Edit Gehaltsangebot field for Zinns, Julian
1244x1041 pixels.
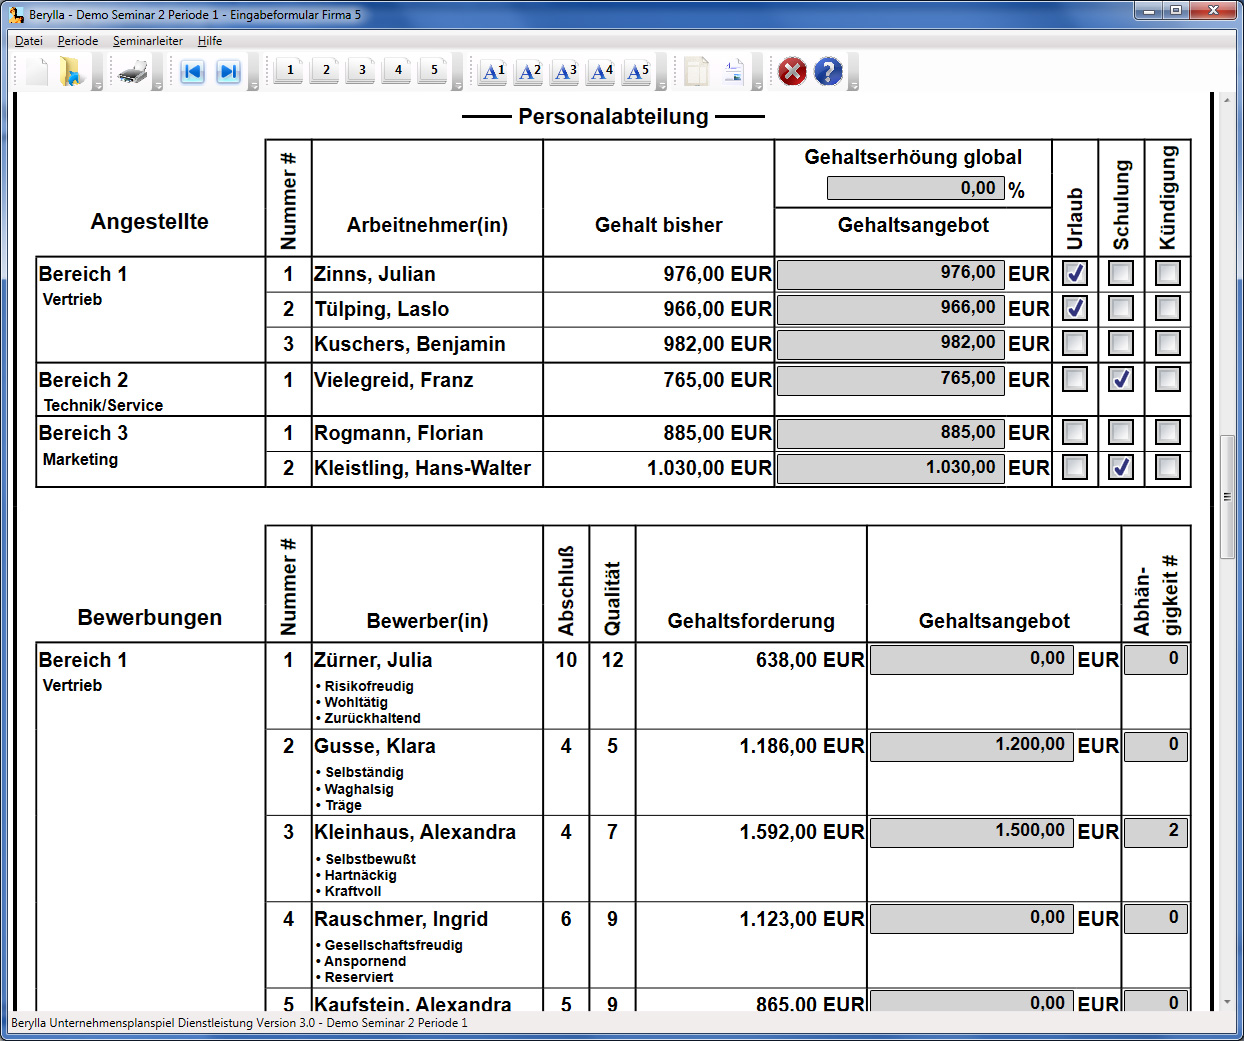(890, 274)
